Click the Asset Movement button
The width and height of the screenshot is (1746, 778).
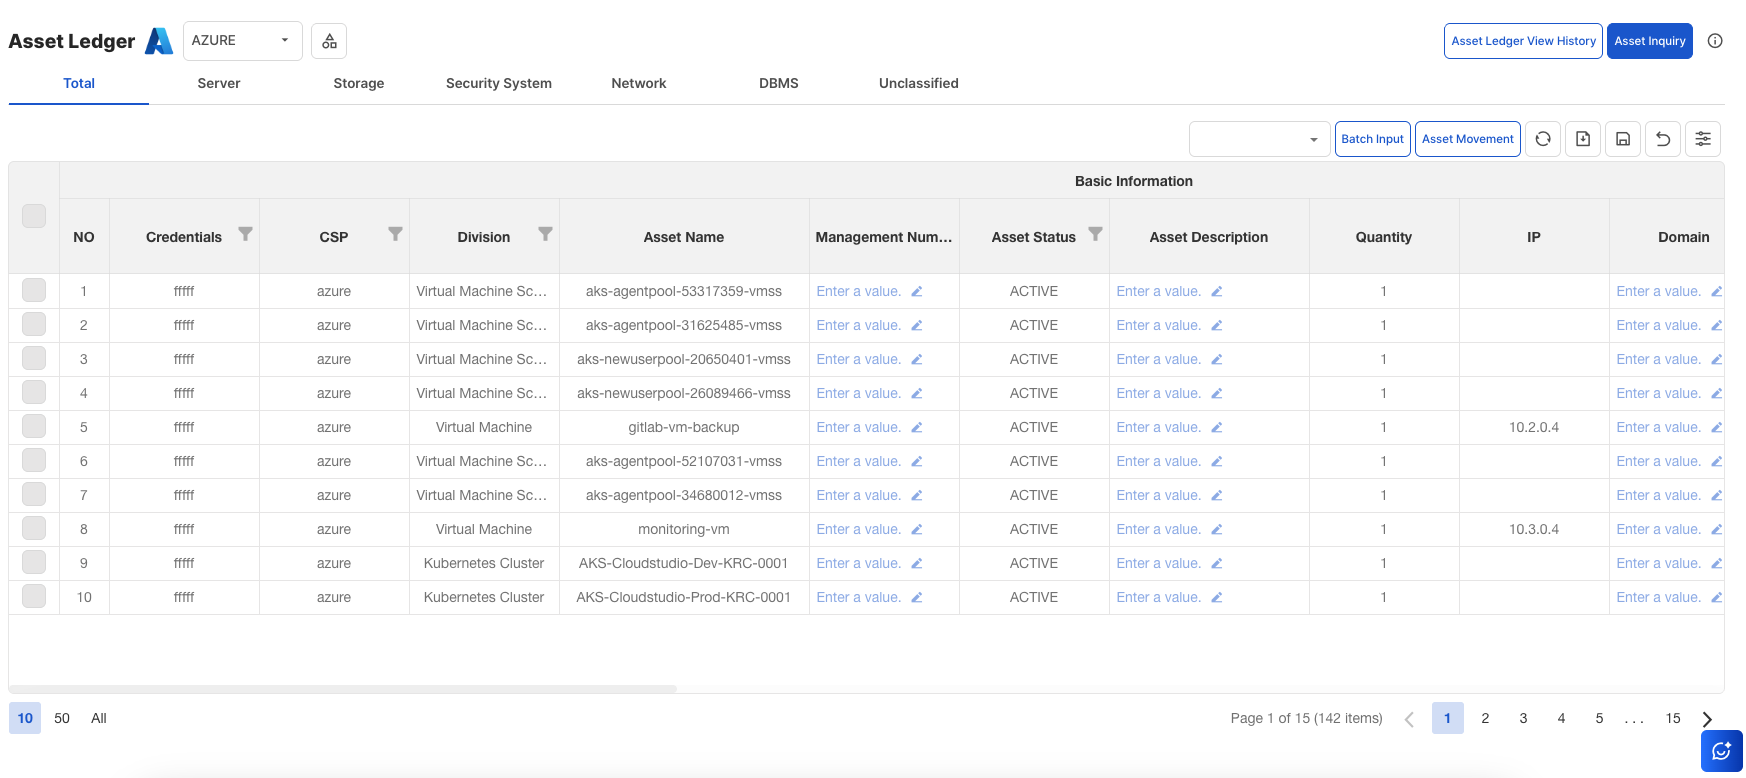(1467, 139)
